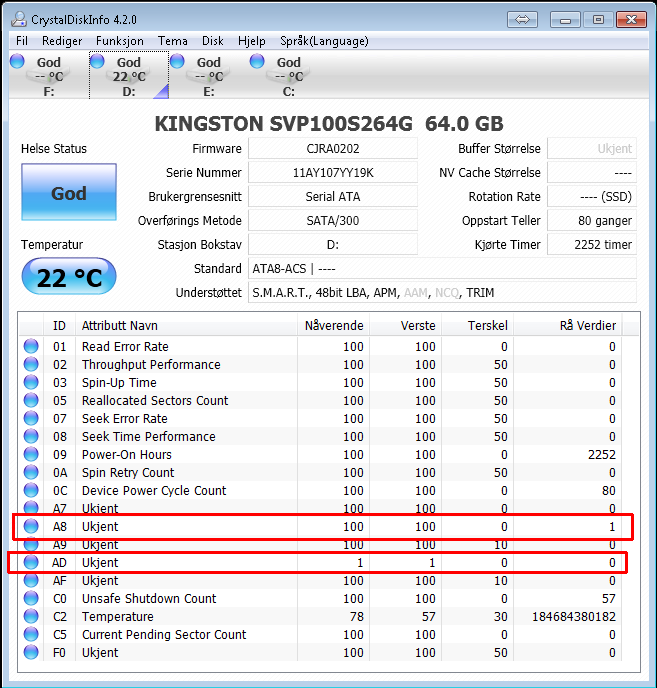Click status orb of Read Error Rate row
This screenshot has width=657, height=688.
click(x=31, y=346)
